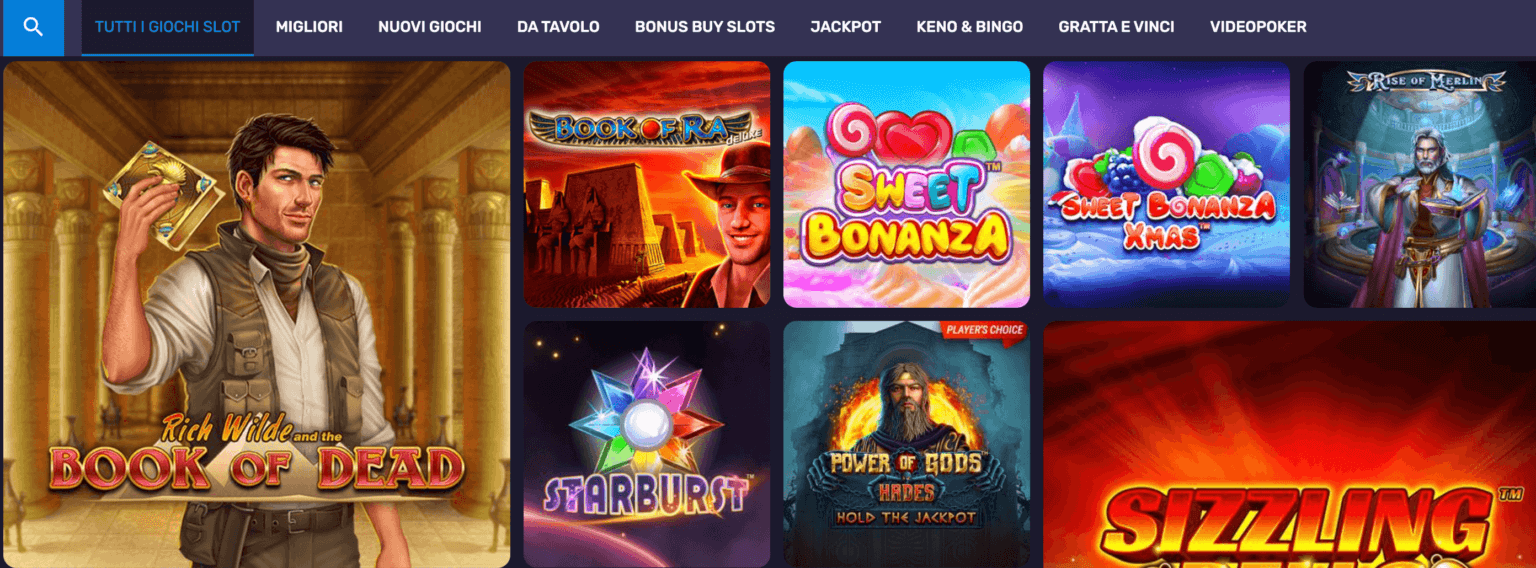This screenshot has height=568, width=1536.
Task: Go to the Jackpot tab
Action: pyautogui.click(x=846, y=27)
